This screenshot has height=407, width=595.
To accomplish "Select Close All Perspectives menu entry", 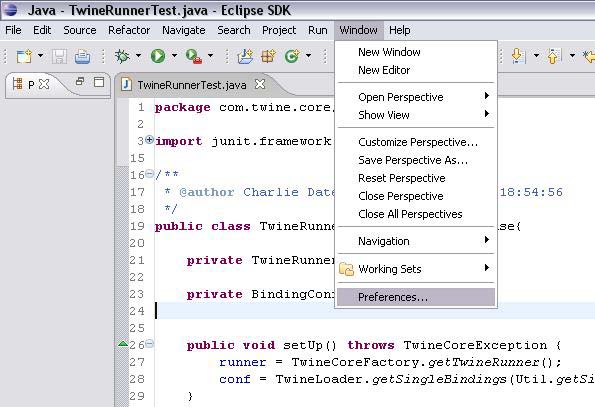I will click(x=416, y=214).
